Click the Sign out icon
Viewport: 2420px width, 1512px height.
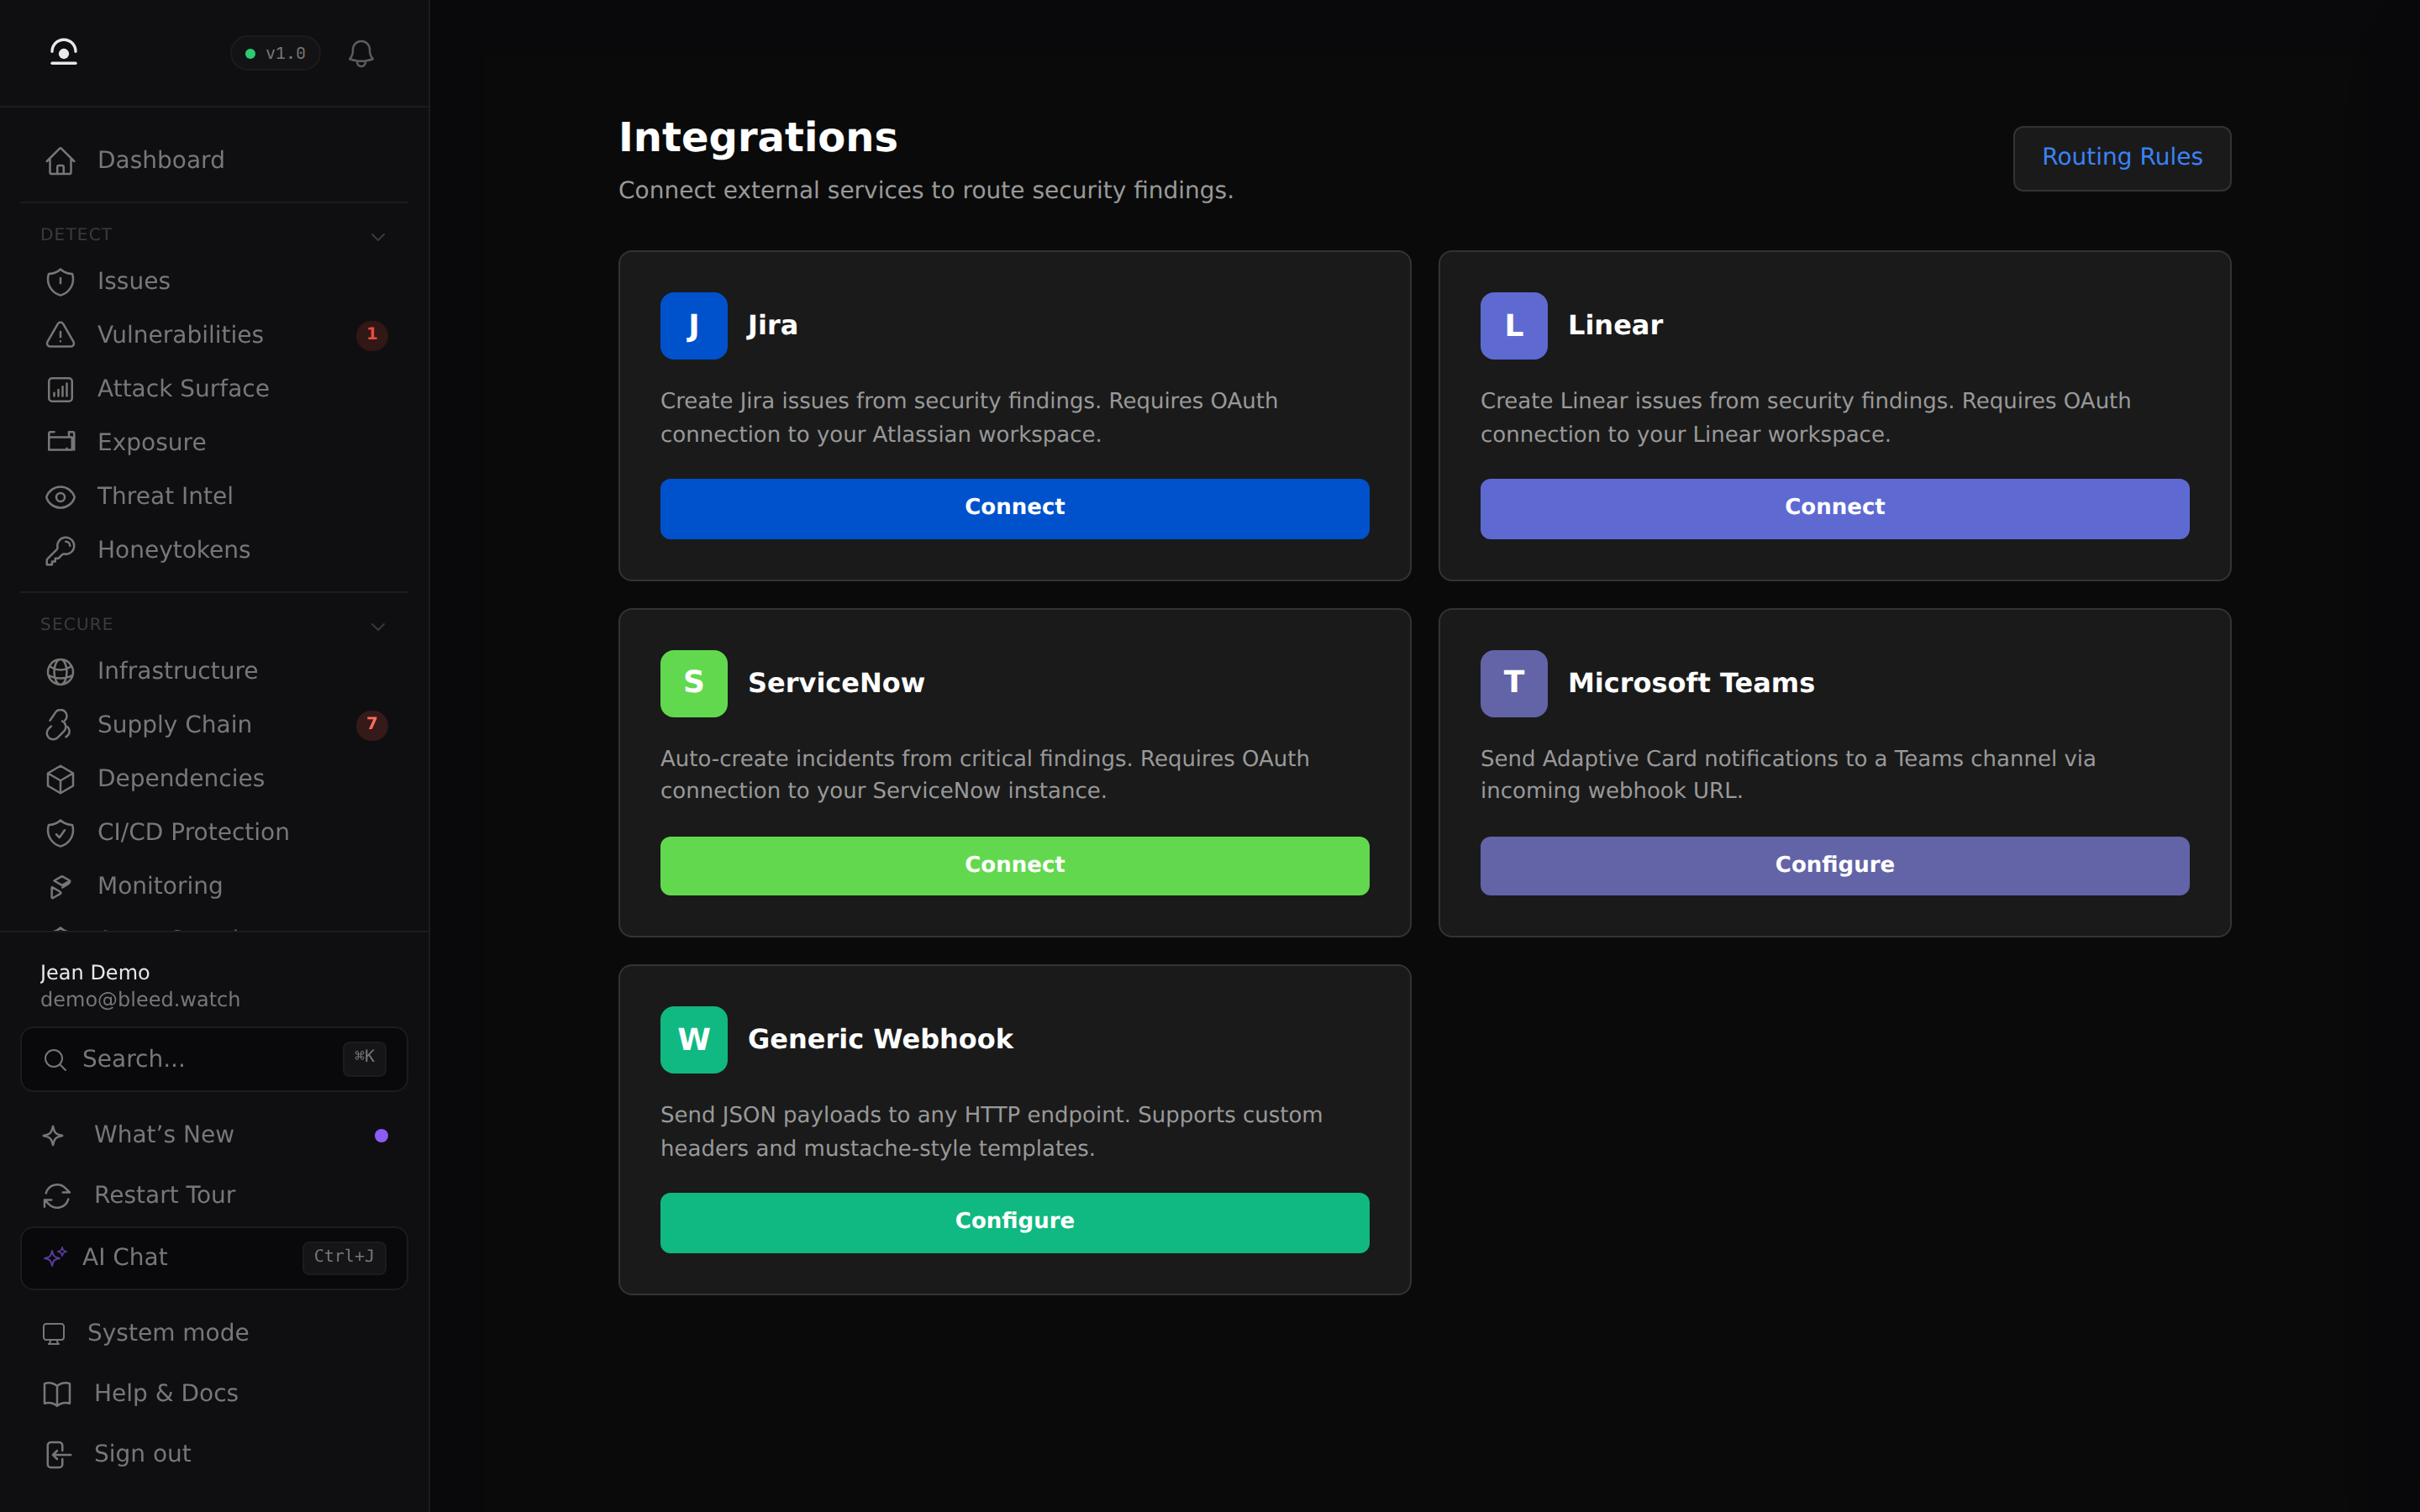pos(57,1455)
